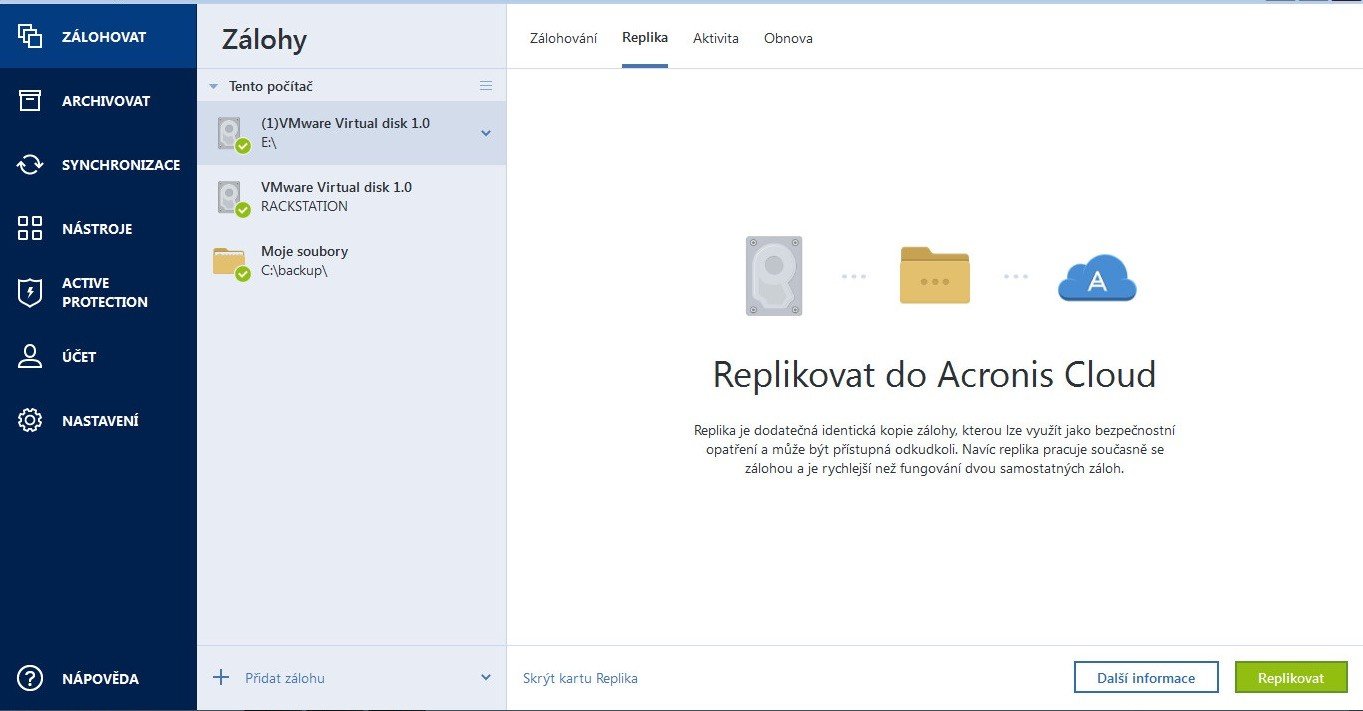Switch to the Zálohování tab
This screenshot has height=711, width=1363.
click(x=563, y=38)
